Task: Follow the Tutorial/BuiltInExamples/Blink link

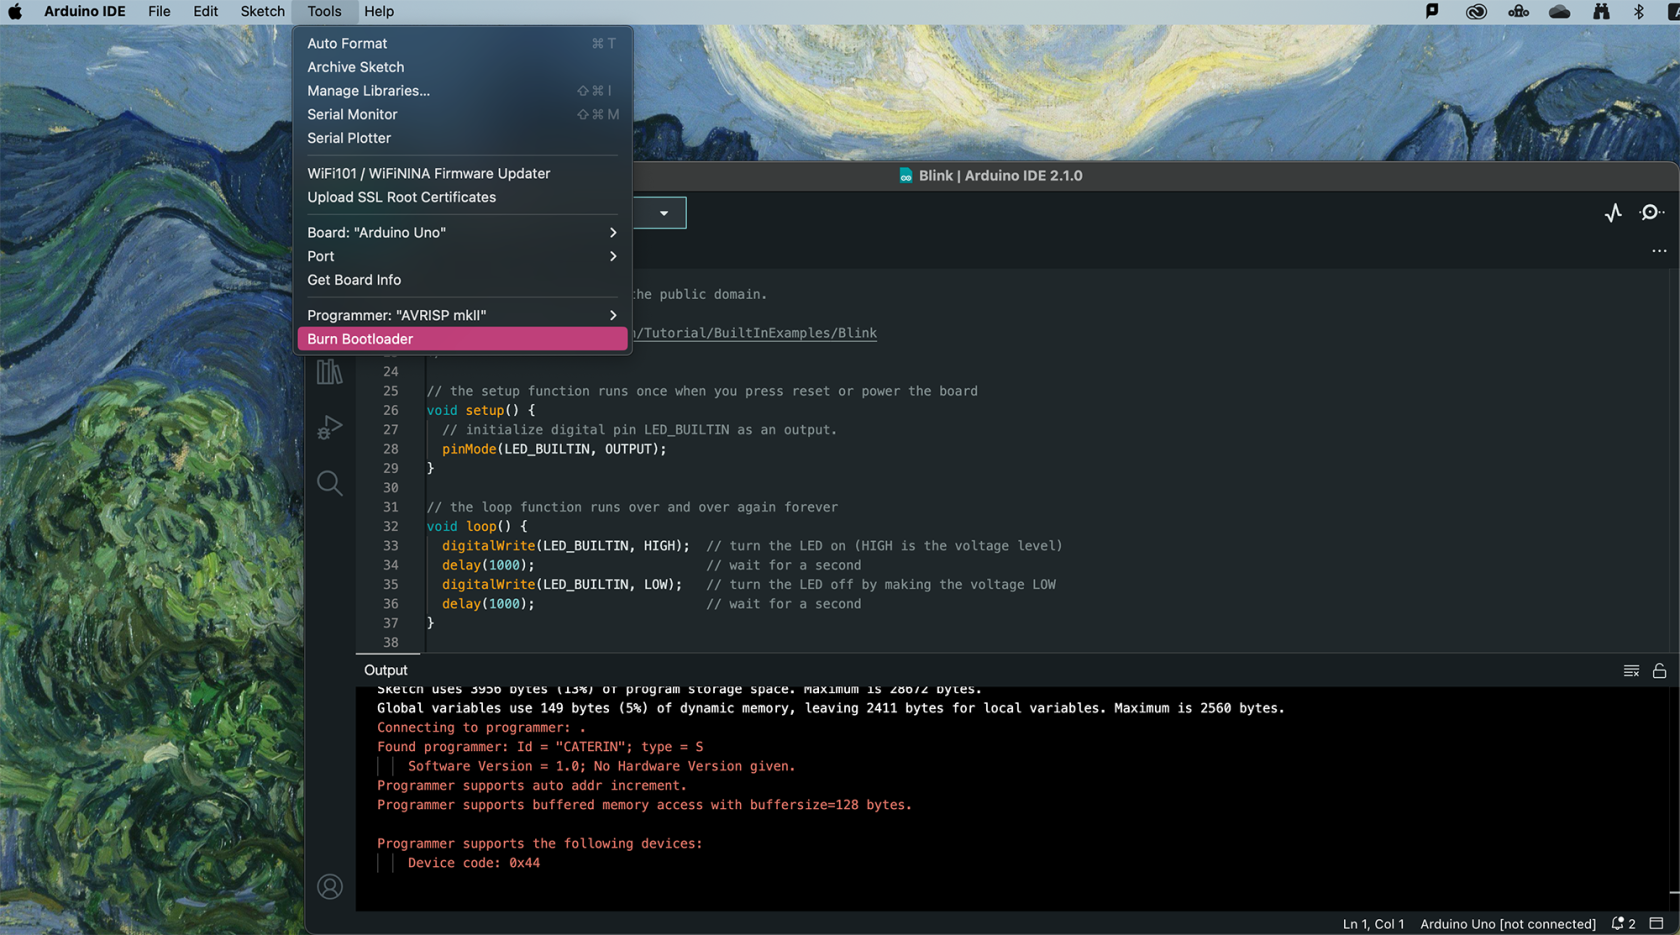Action: [754, 333]
